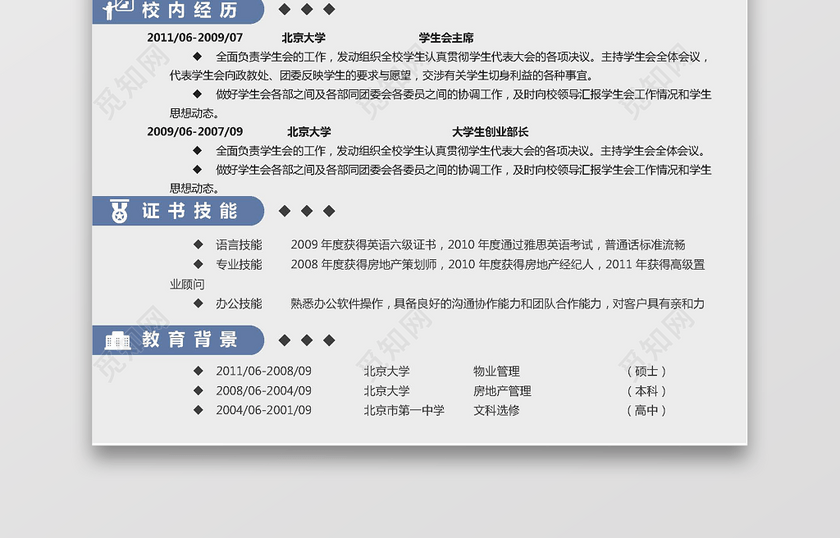
Task: Click the diamond bullet before 2011/06-2008/09
Action: point(198,370)
